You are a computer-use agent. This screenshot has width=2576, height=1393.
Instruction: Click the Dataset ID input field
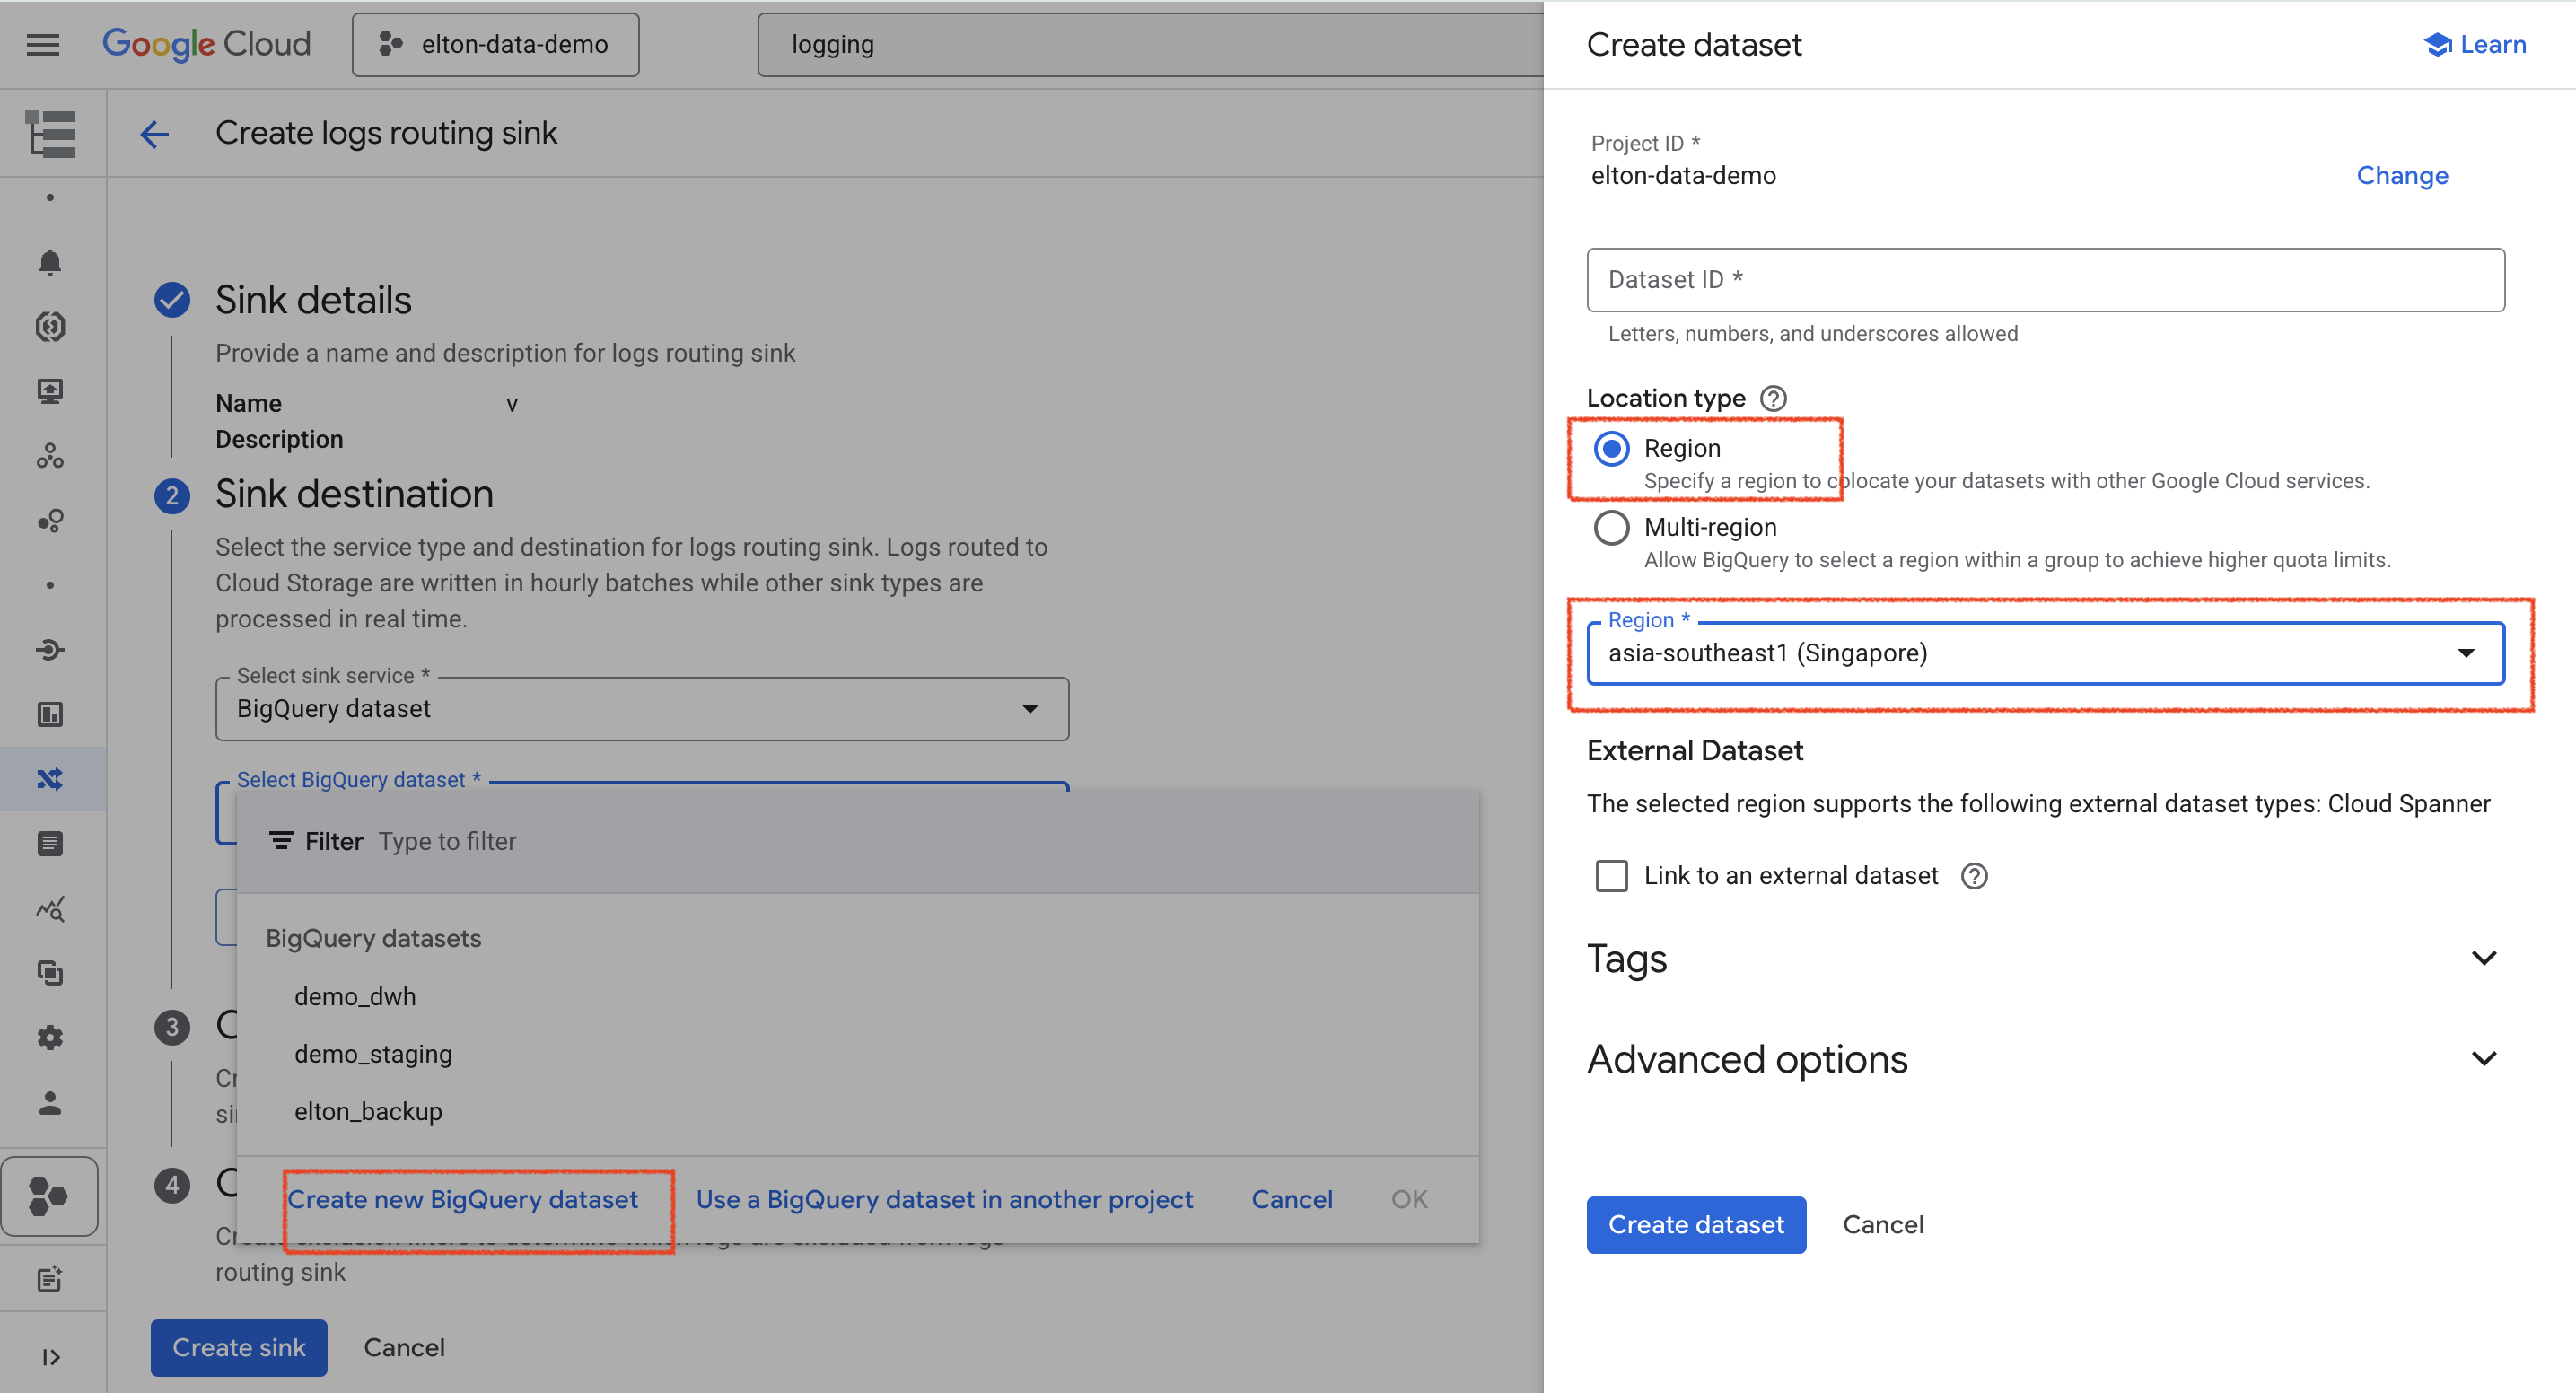click(x=2045, y=280)
